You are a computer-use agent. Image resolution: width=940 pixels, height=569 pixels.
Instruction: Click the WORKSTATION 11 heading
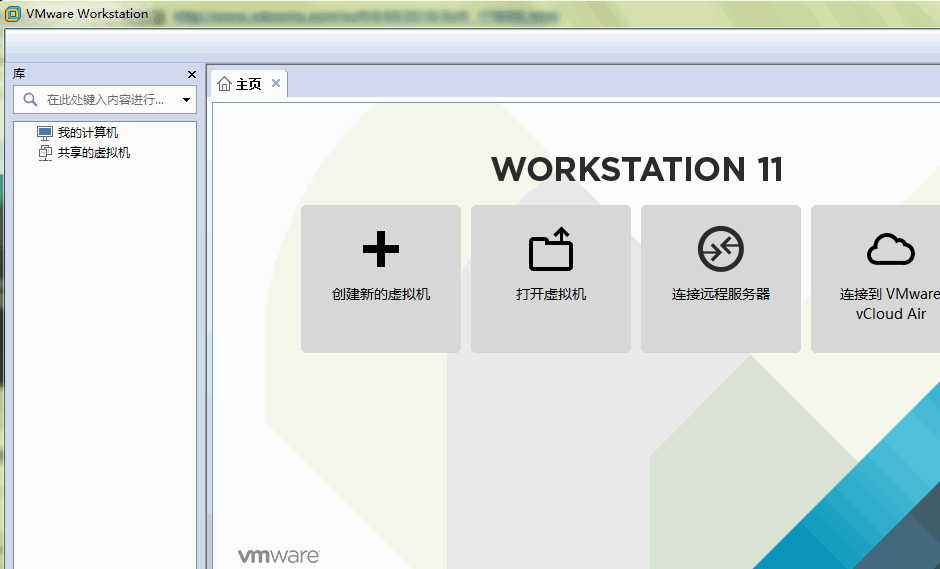637,169
